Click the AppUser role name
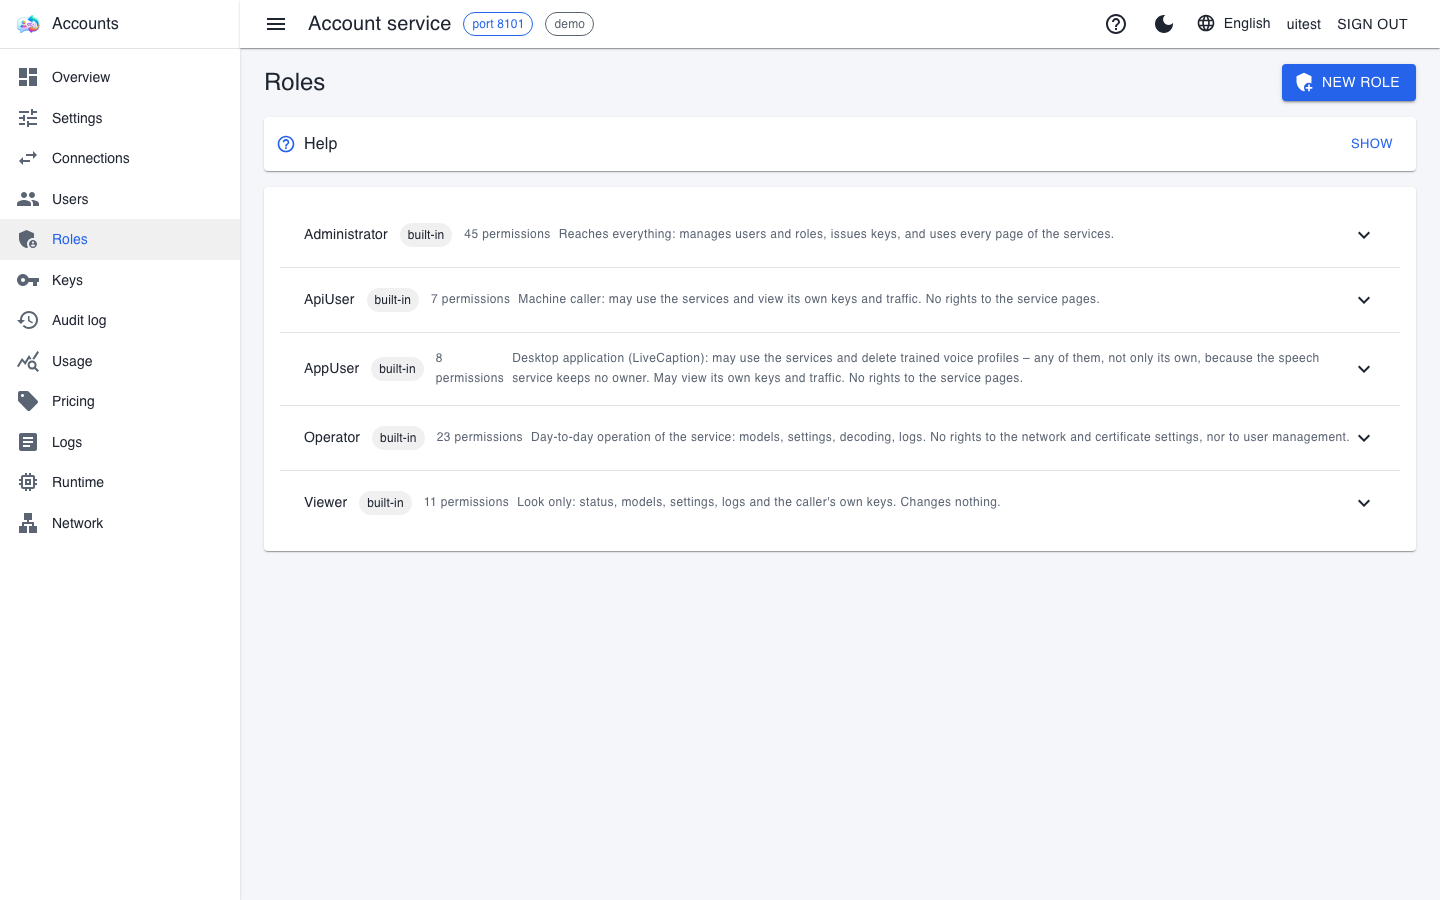The width and height of the screenshot is (1440, 900). (331, 368)
